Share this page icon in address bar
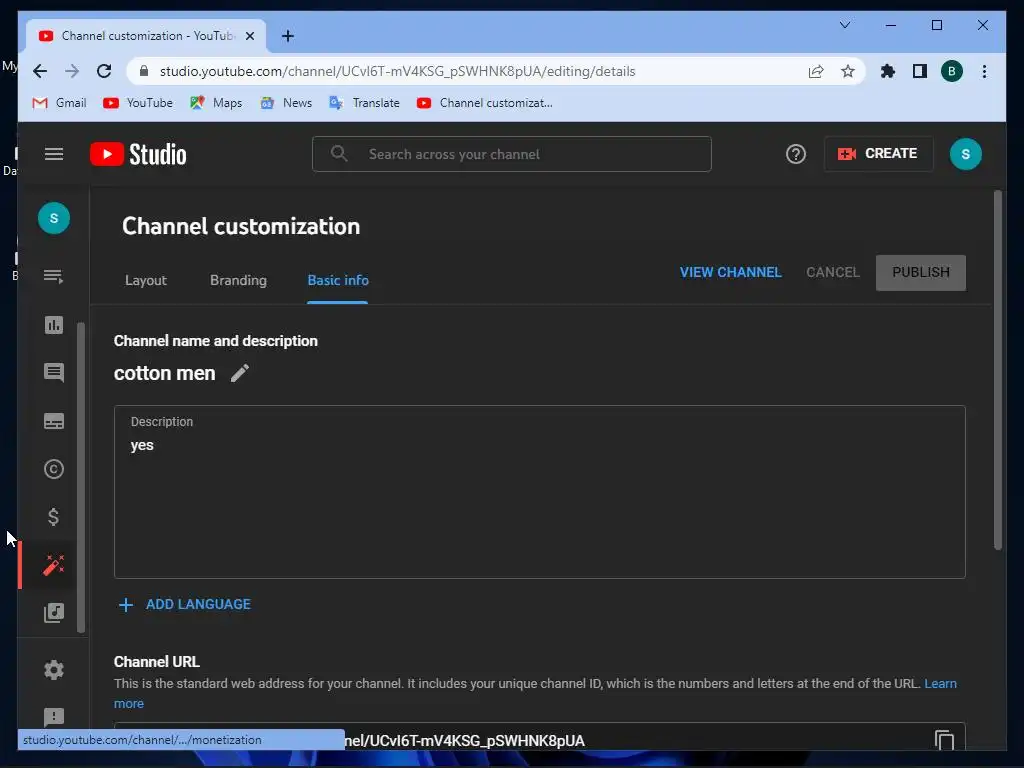1024x768 pixels. [x=816, y=71]
